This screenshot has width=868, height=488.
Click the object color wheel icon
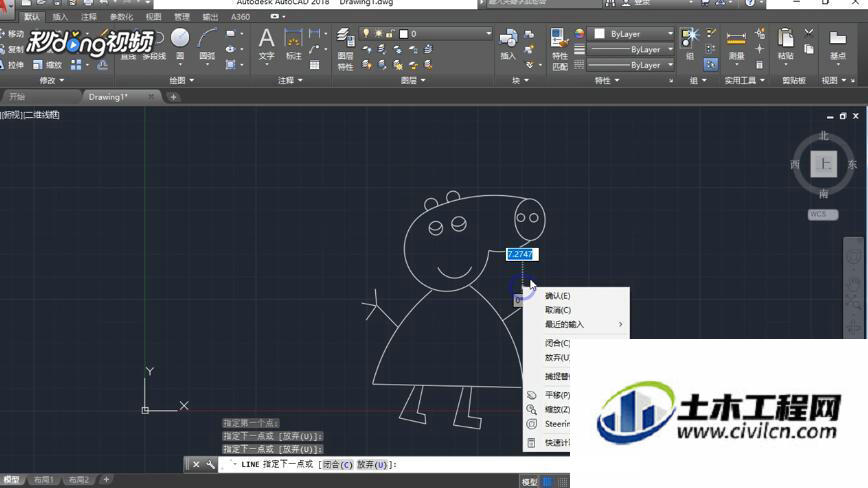pyautogui.click(x=579, y=34)
